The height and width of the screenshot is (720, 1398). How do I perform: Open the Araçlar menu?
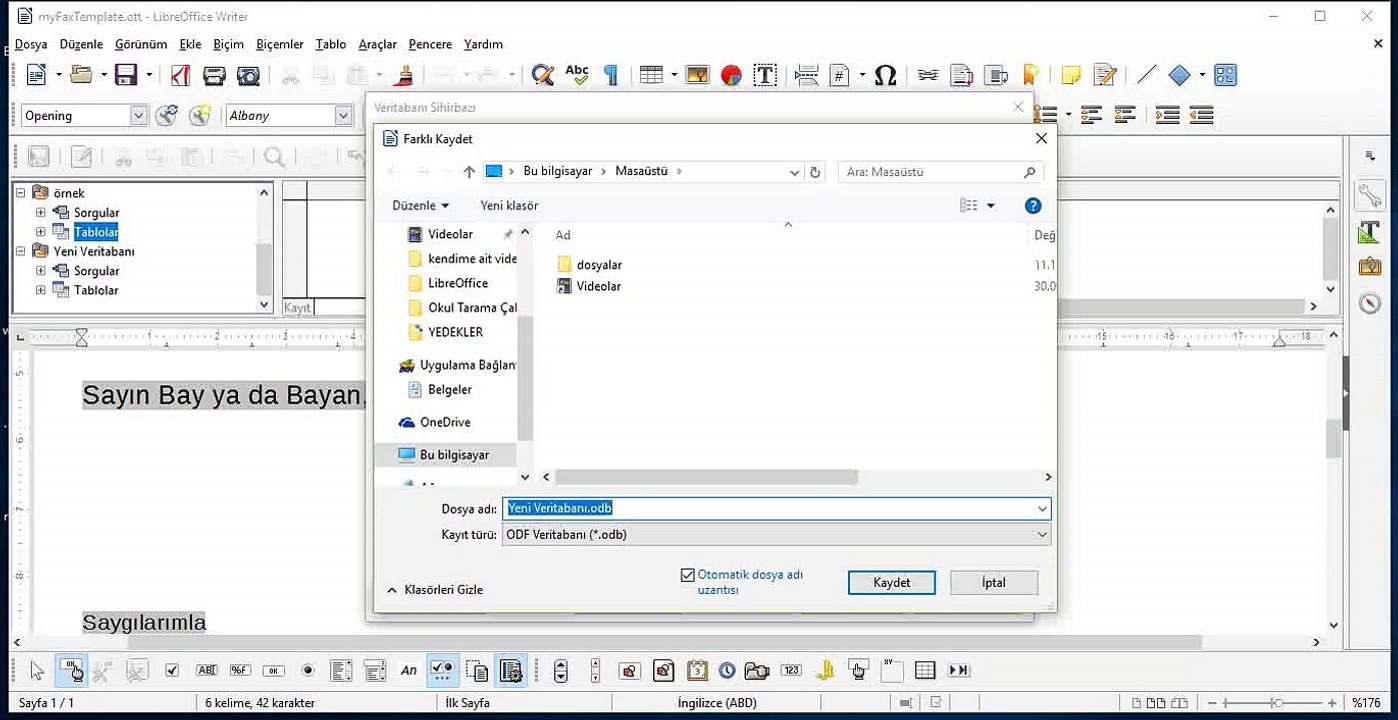click(x=377, y=44)
